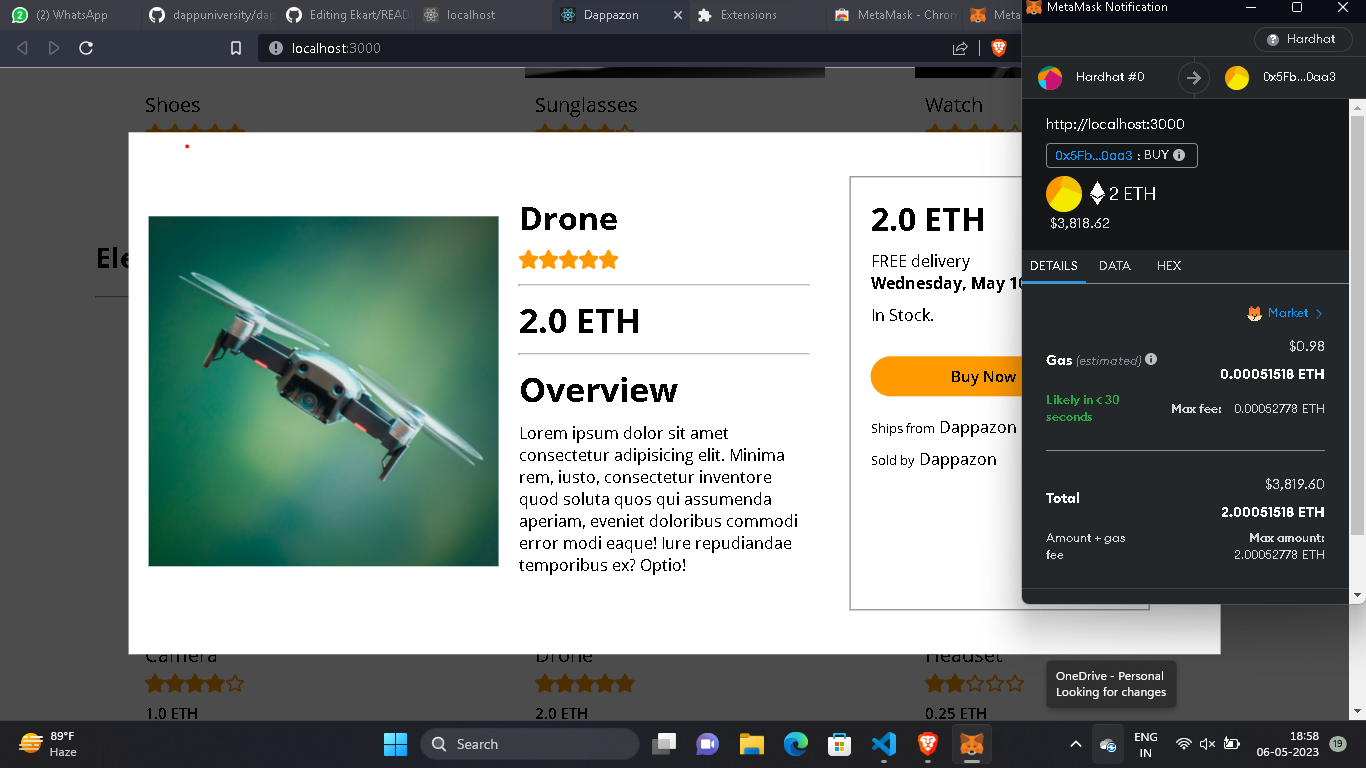Click the bookmark icon in the address bar
Viewport: 1366px width, 768px height.
pos(236,47)
